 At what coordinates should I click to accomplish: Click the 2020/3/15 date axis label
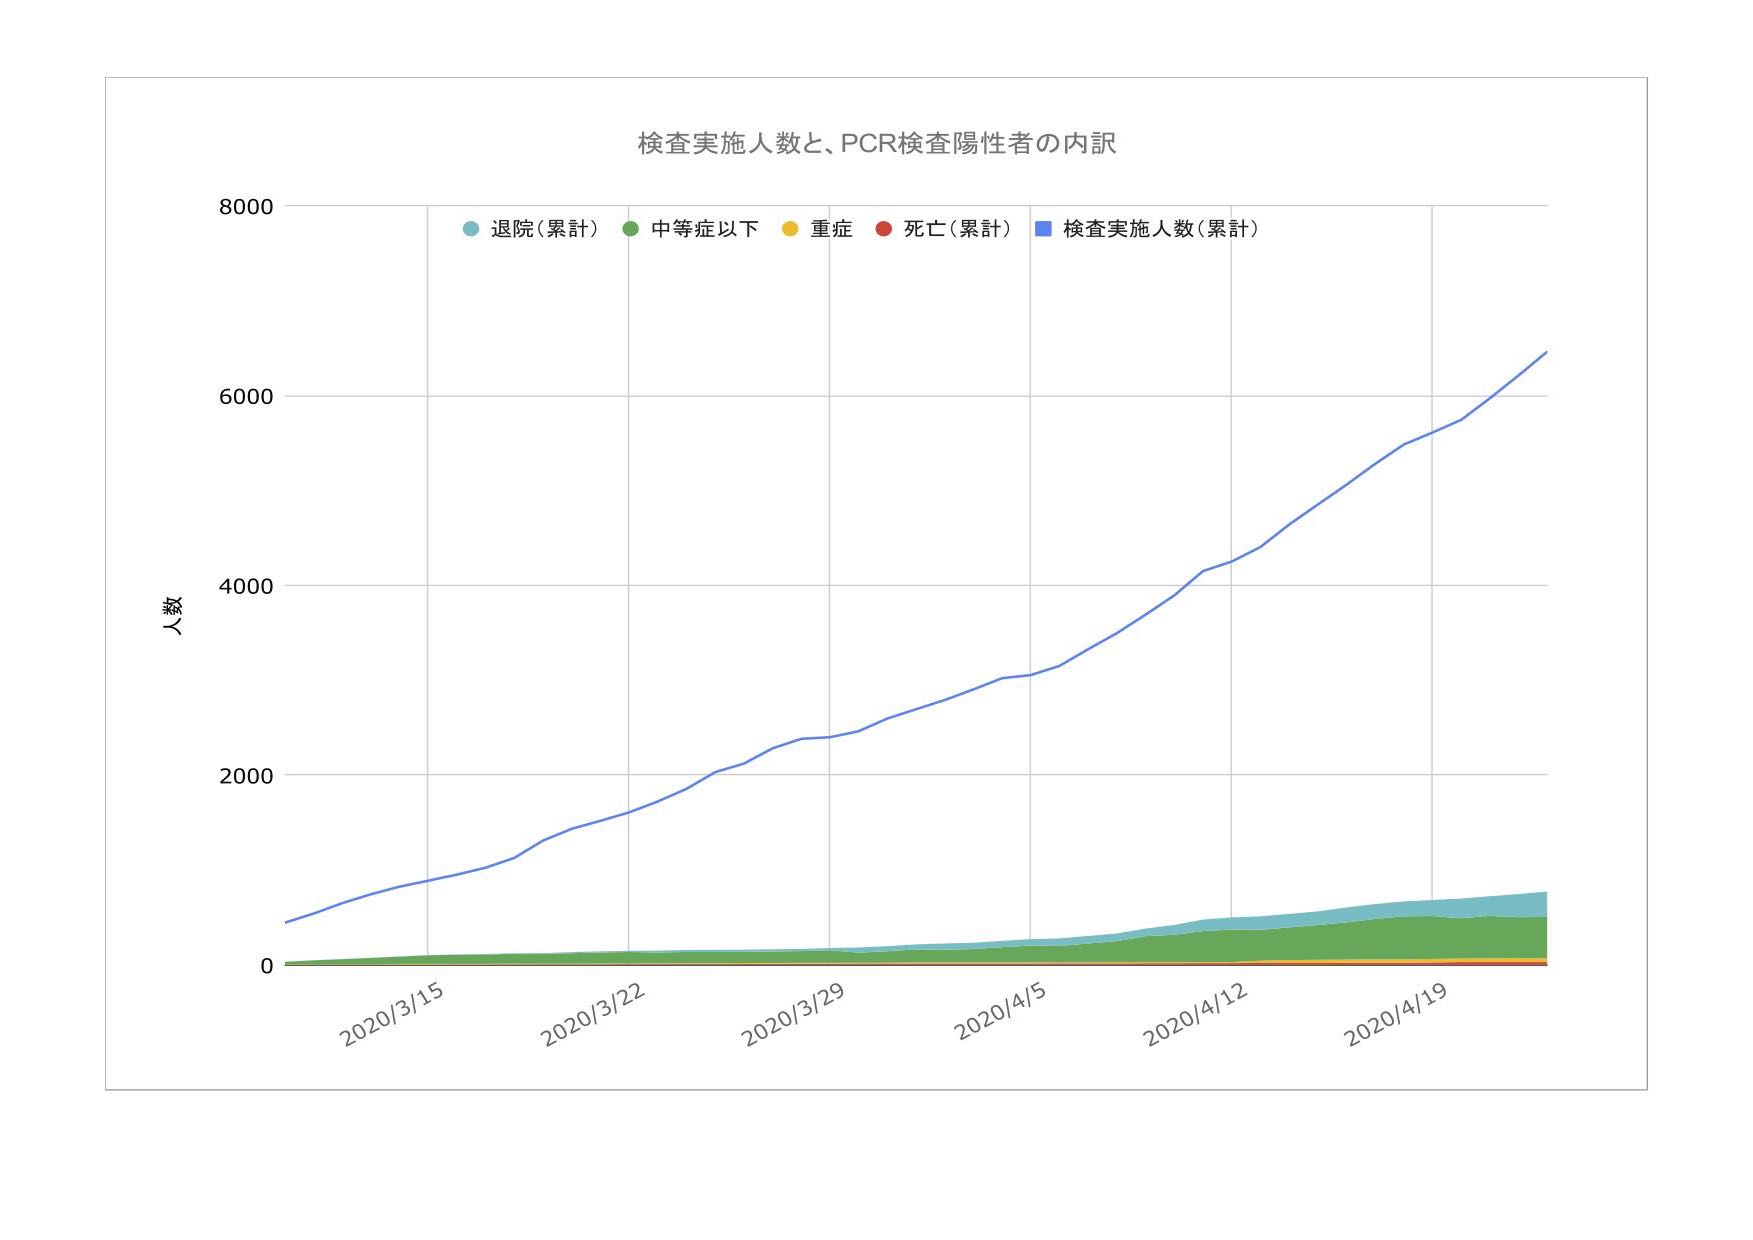392,1015
